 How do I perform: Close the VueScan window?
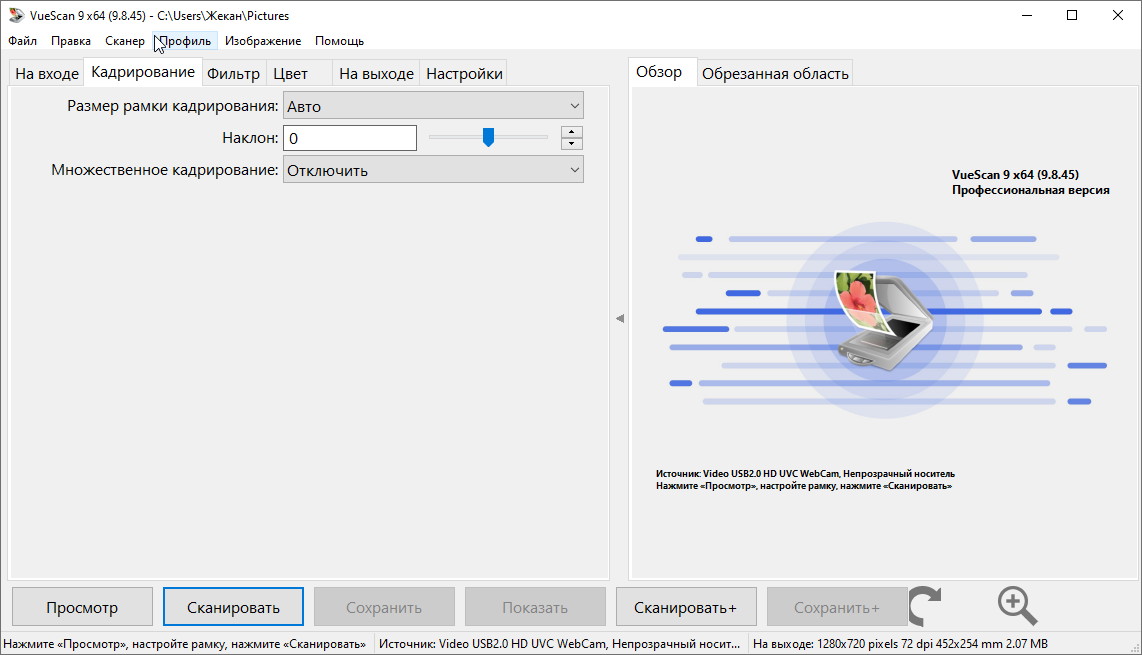pos(1118,15)
